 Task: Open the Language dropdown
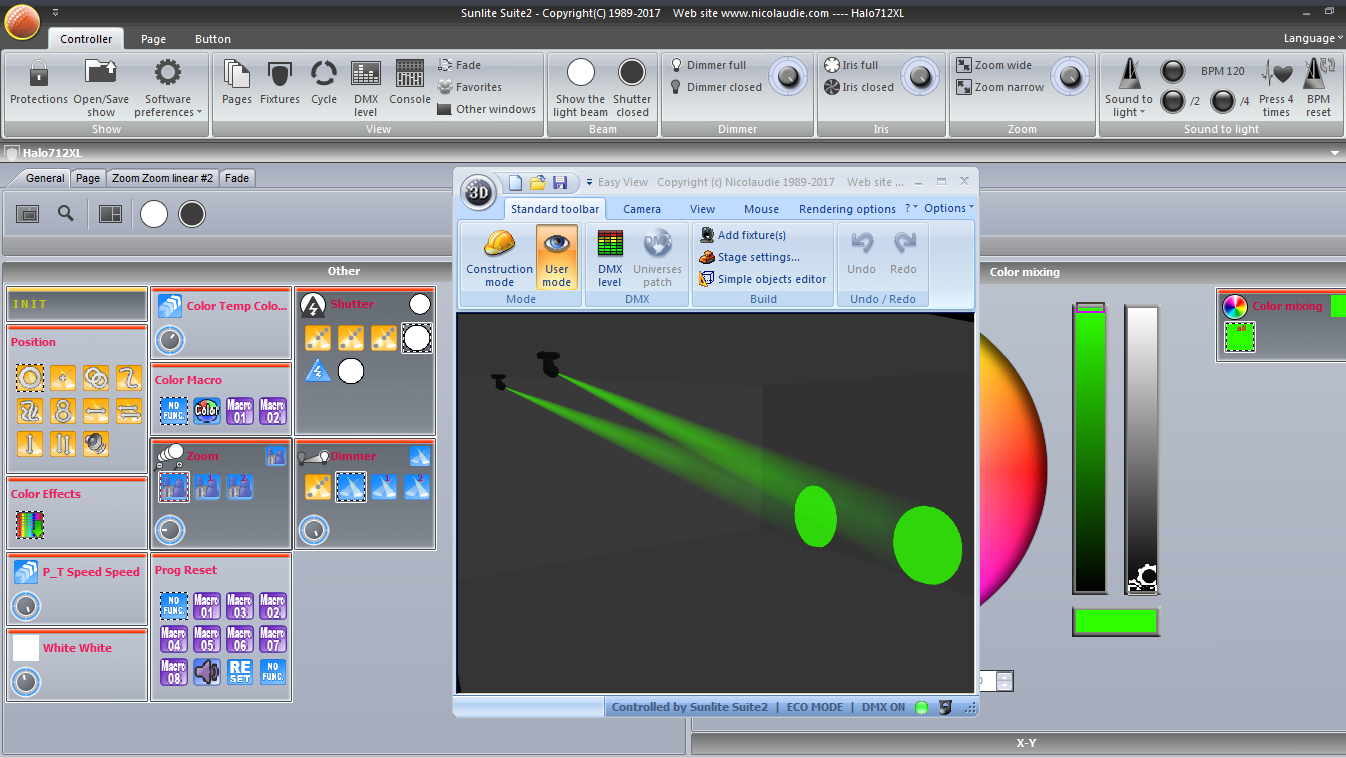pos(1313,38)
